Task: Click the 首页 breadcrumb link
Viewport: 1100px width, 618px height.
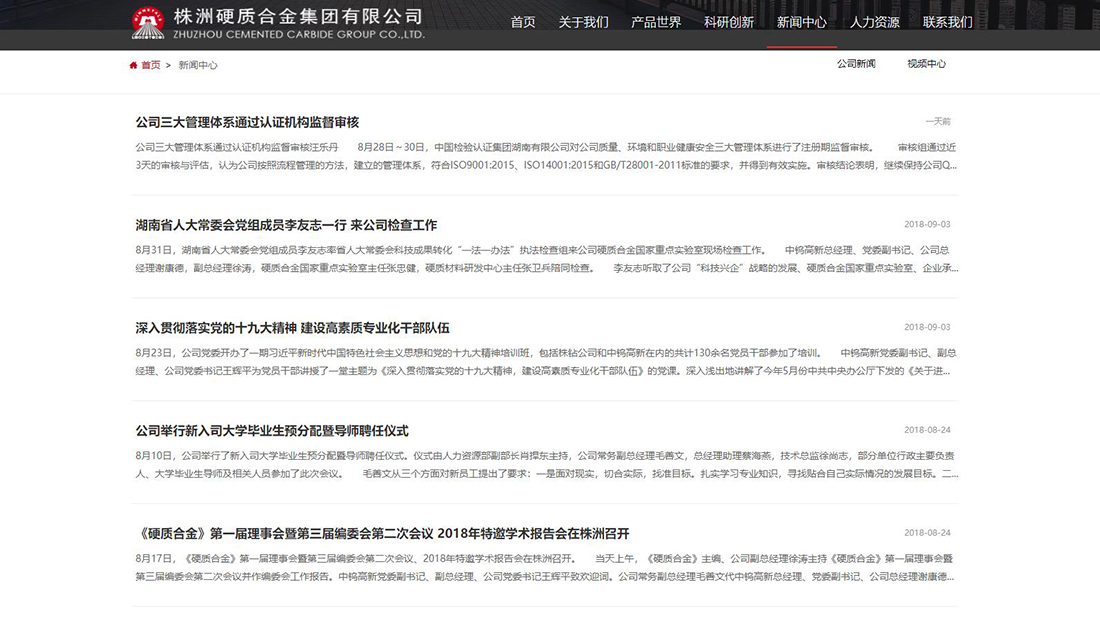Action: click(x=151, y=65)
